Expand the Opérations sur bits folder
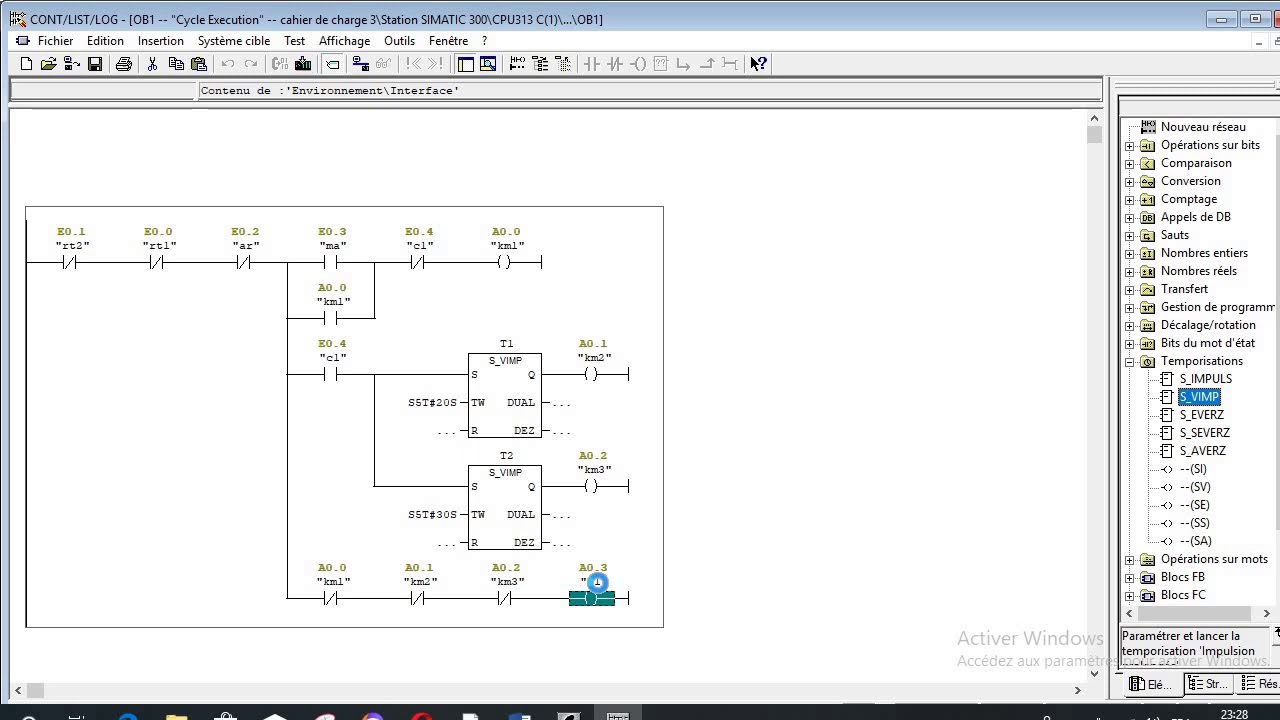The image size is (1280, 720). pyautogui.click(x=1130, y=146)
